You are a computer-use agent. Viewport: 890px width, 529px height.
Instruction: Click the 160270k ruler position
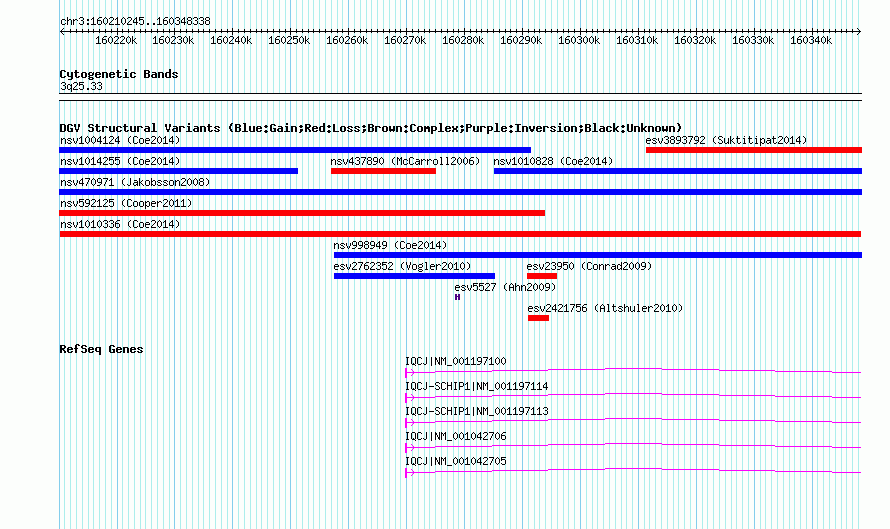(405, 40)
